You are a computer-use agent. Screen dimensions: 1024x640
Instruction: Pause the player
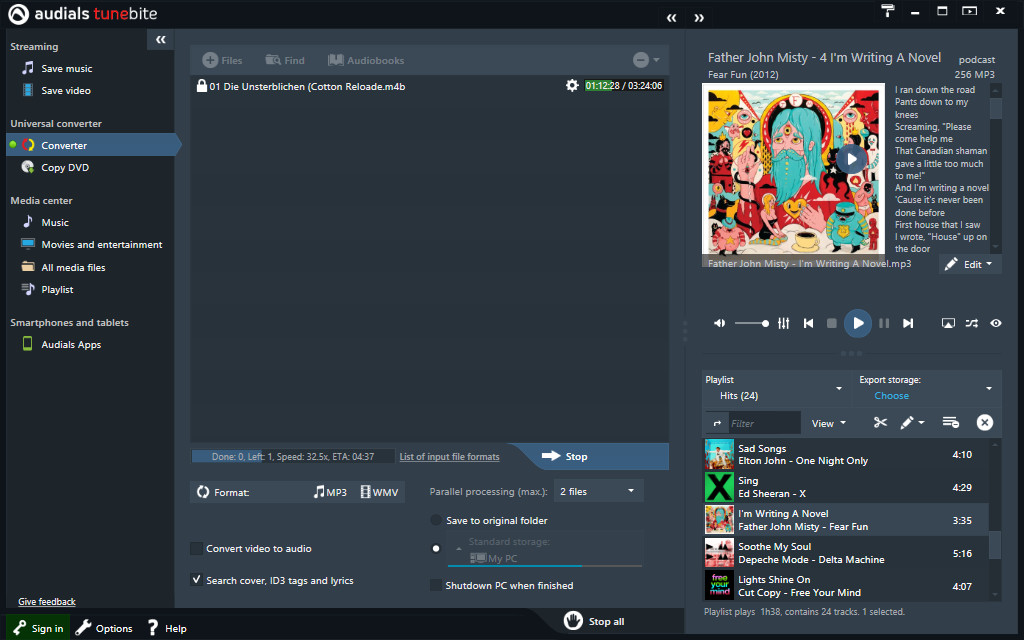pos(884,323)
